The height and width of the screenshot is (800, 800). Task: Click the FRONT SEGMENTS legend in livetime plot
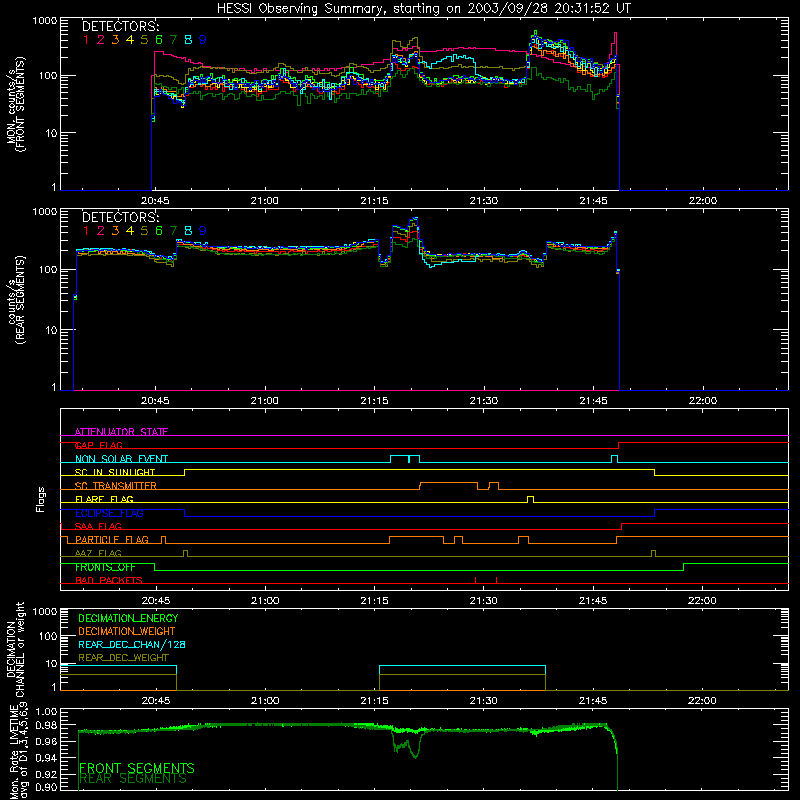coord(137,768)
